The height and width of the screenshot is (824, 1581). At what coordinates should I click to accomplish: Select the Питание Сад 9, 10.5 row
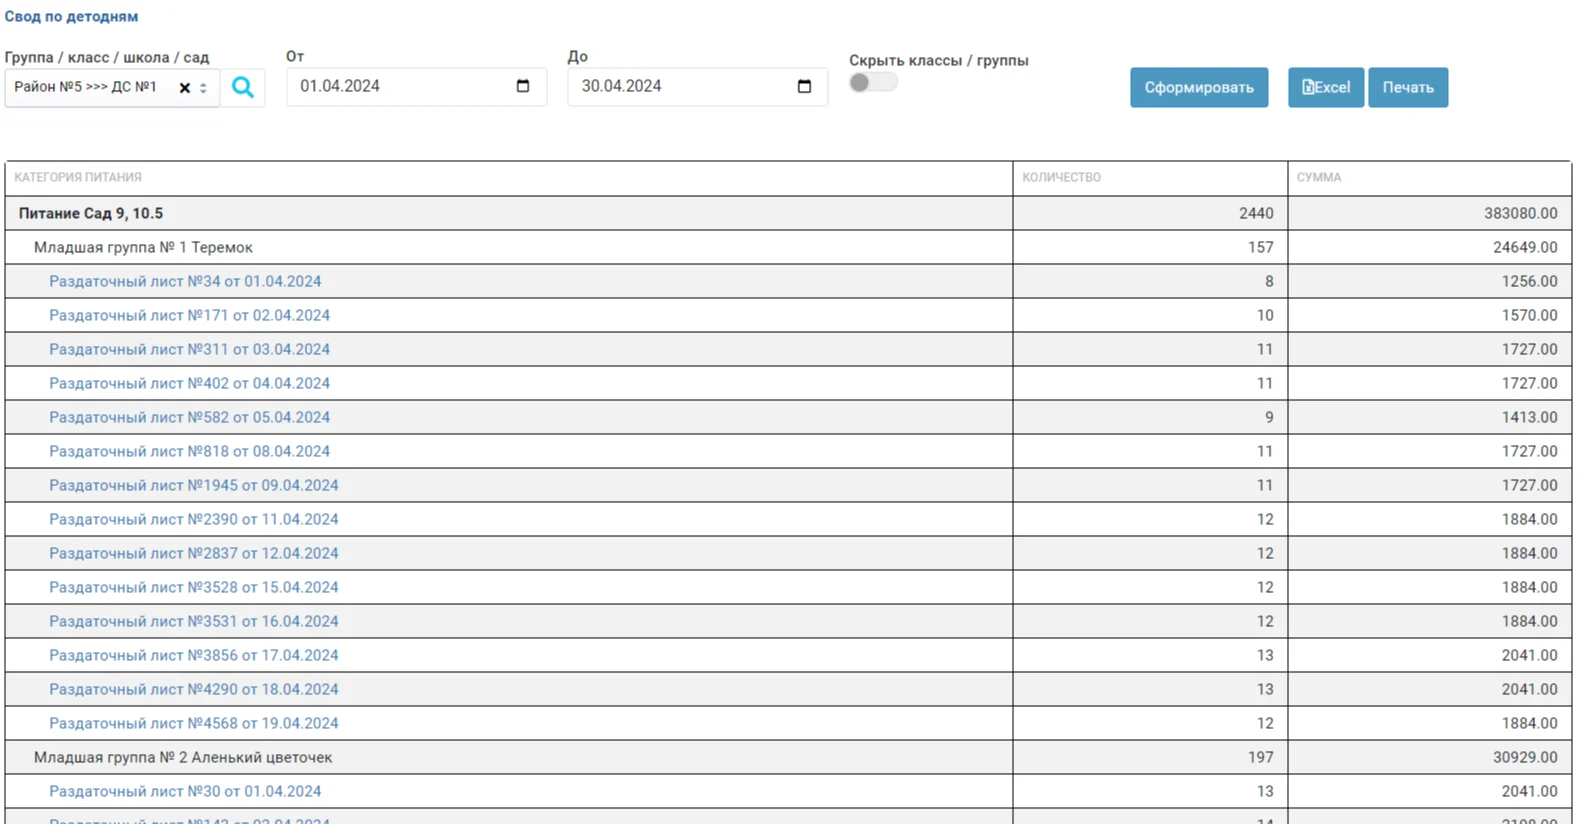pos(788,214)
